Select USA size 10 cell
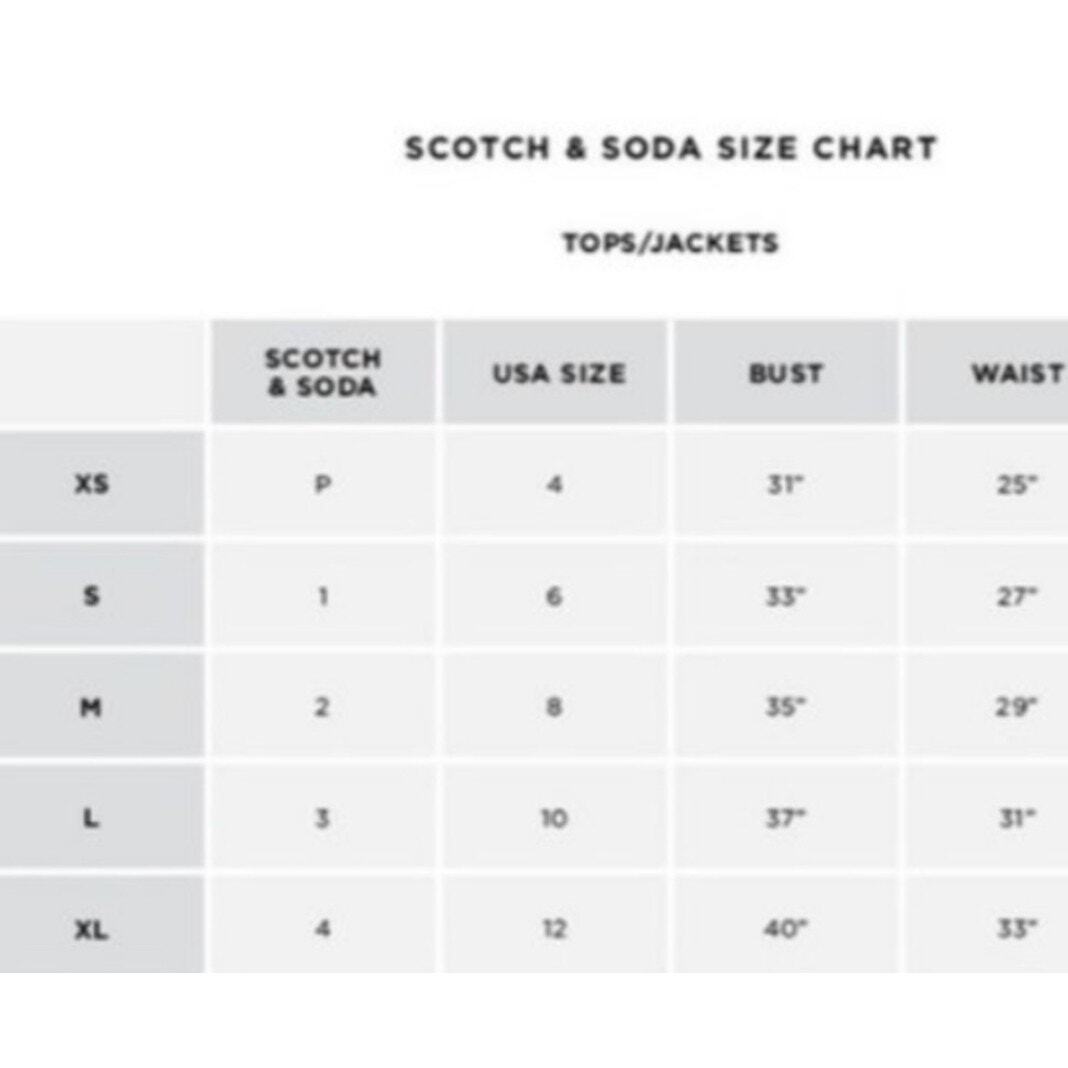This screenshot has height=1068, width=1068. point(554,817)
